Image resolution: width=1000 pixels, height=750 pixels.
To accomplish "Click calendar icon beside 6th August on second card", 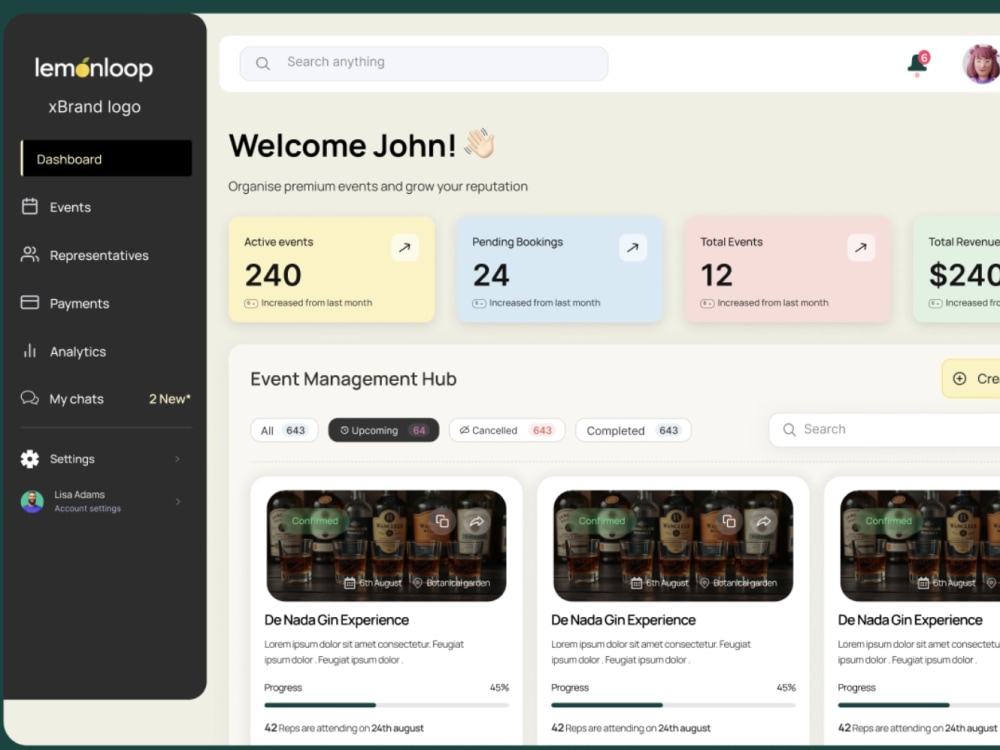I will 636,583.
